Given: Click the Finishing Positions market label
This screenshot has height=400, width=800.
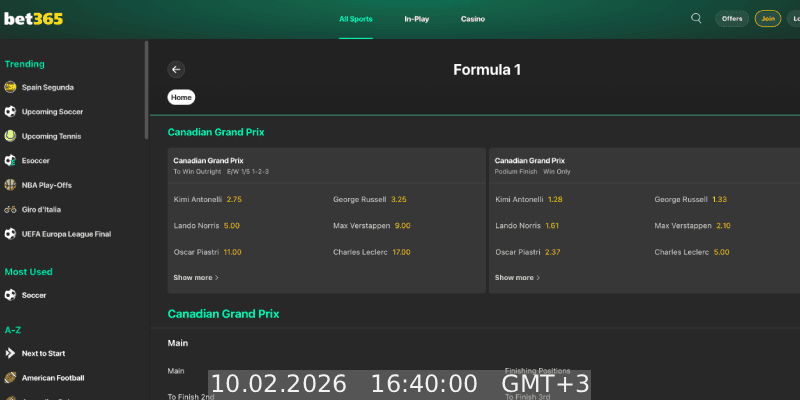Looking at the screenshot, I should [537, 371].
